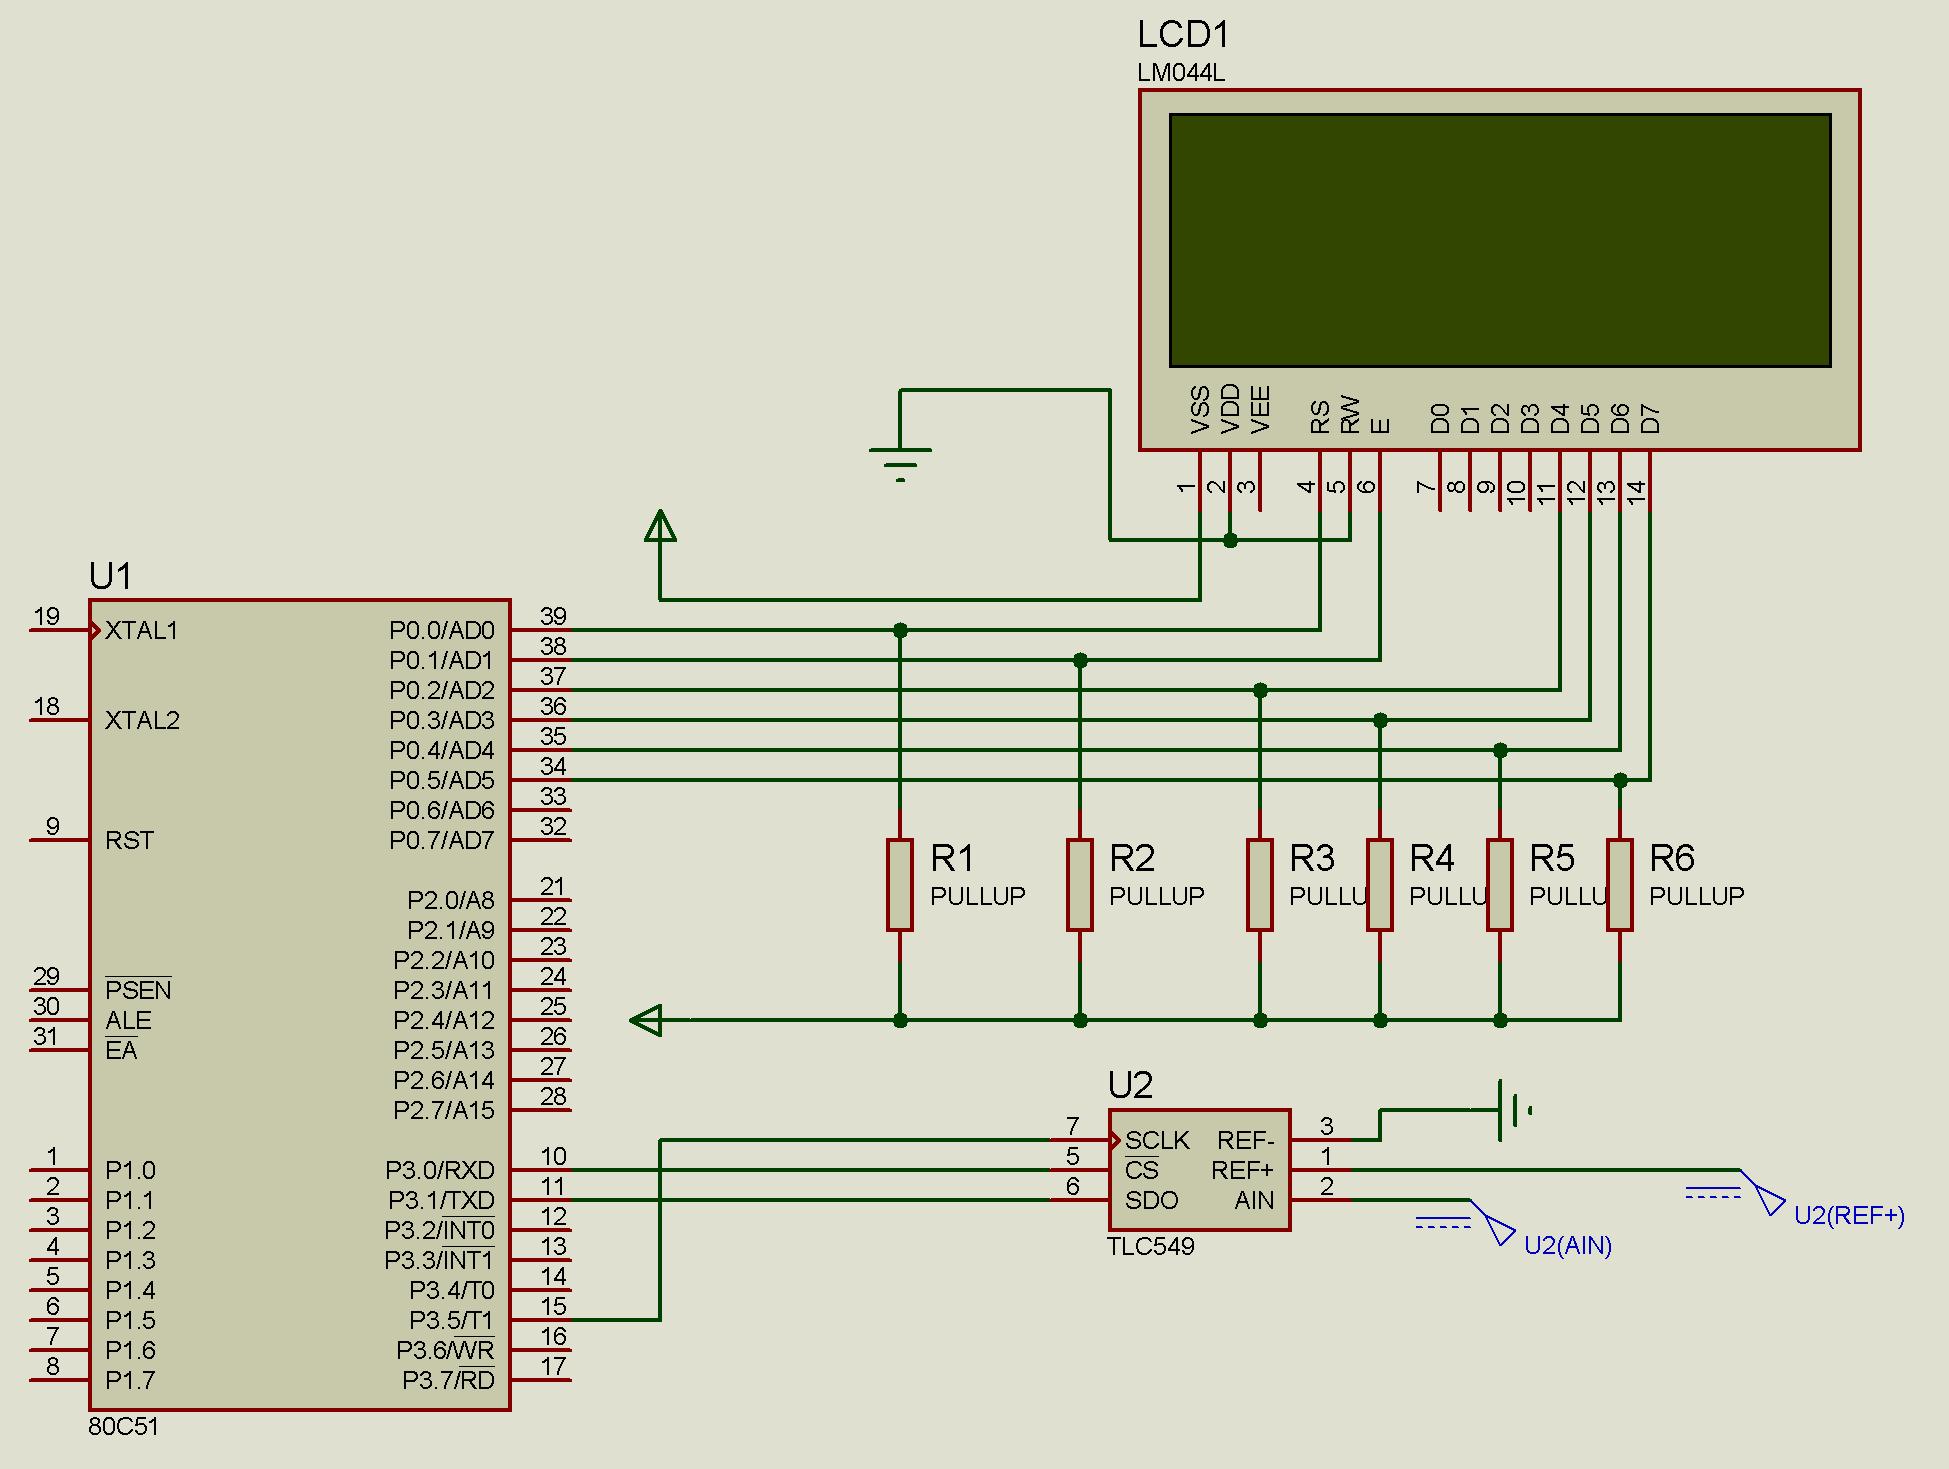The width and height of the screenshot is (1949, 1469).
Task: Click the SCLK pin 7 of U2
Action: [x=1080, y=1140]
